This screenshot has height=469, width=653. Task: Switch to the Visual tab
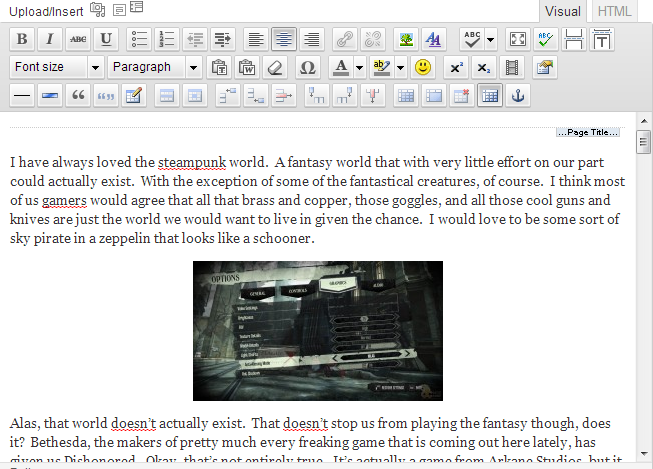(x=563, y=11)
